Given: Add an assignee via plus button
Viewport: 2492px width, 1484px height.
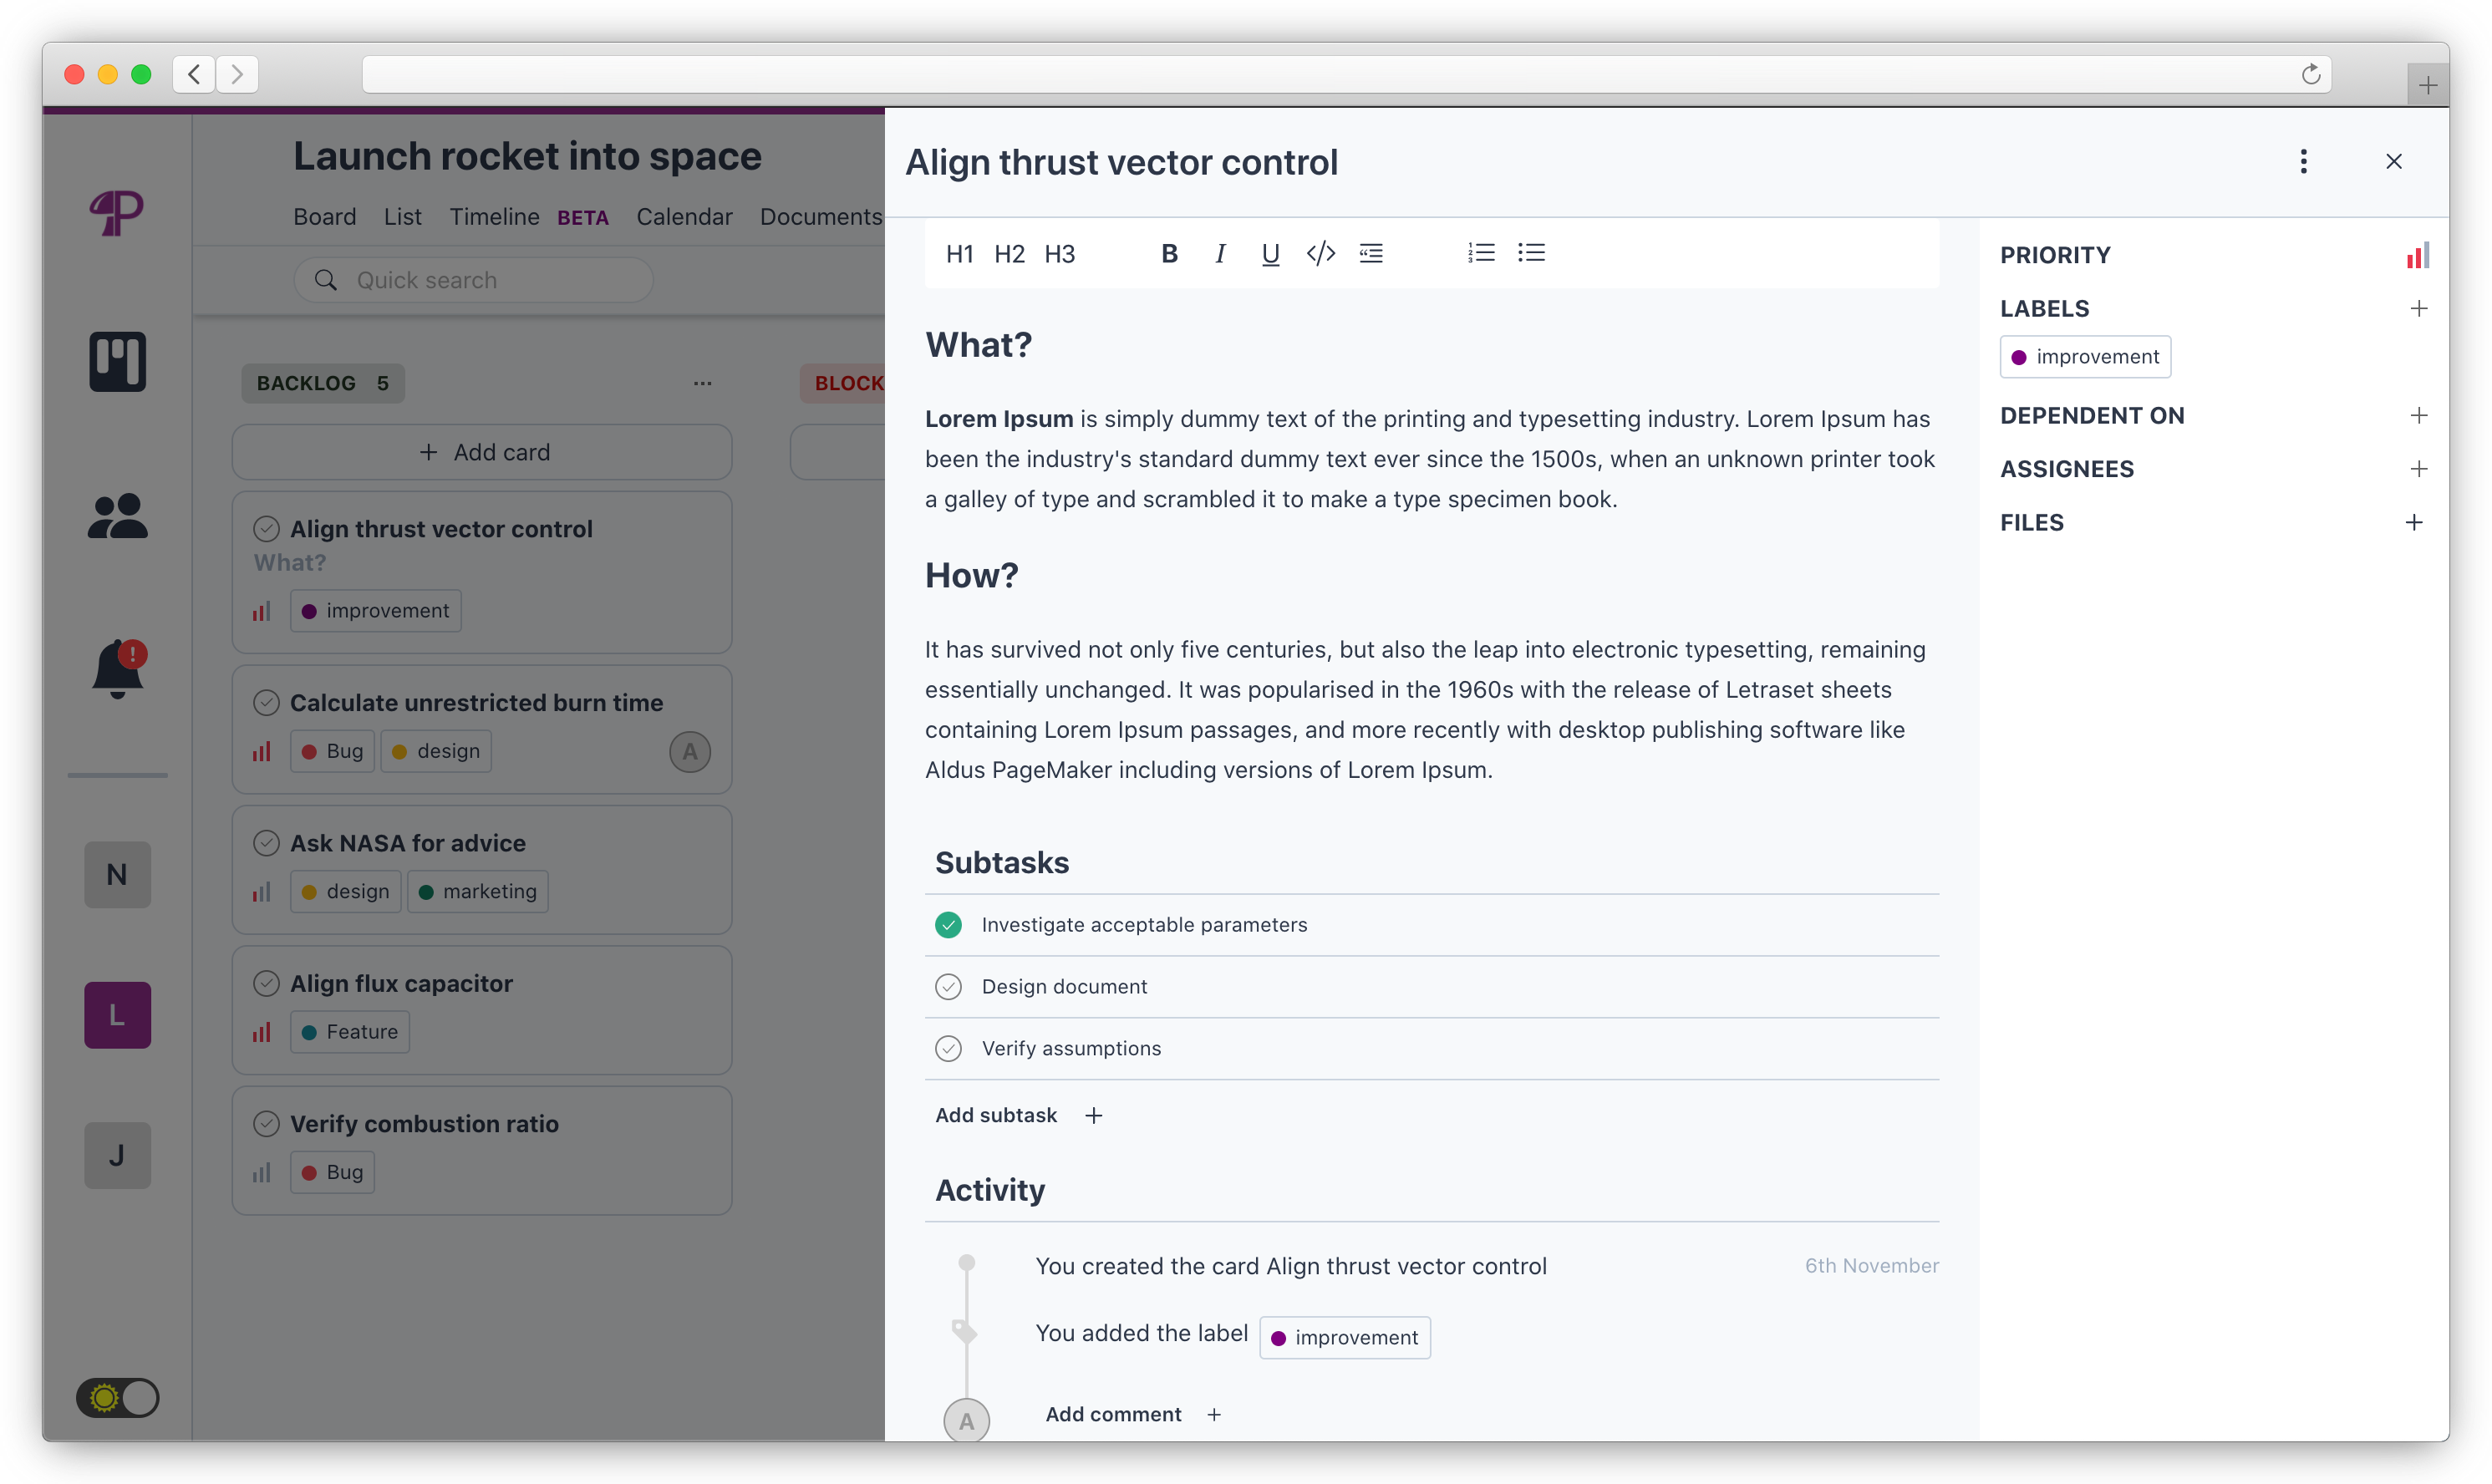Looking at the screenshot, I should coord(2419,469).
